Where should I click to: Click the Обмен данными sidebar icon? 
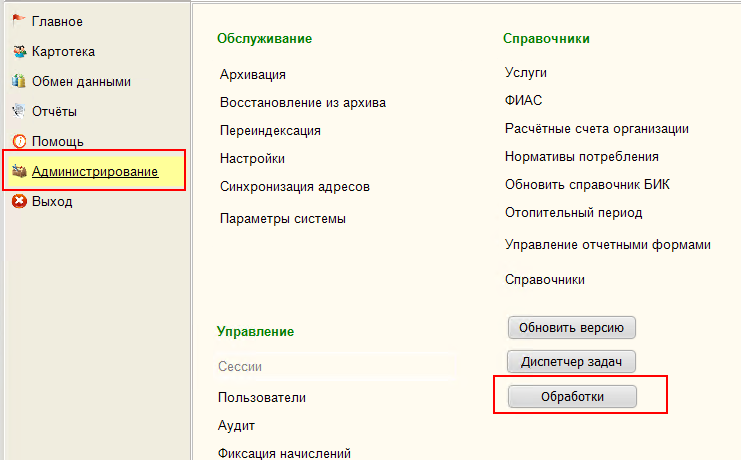tap(19, 81)
